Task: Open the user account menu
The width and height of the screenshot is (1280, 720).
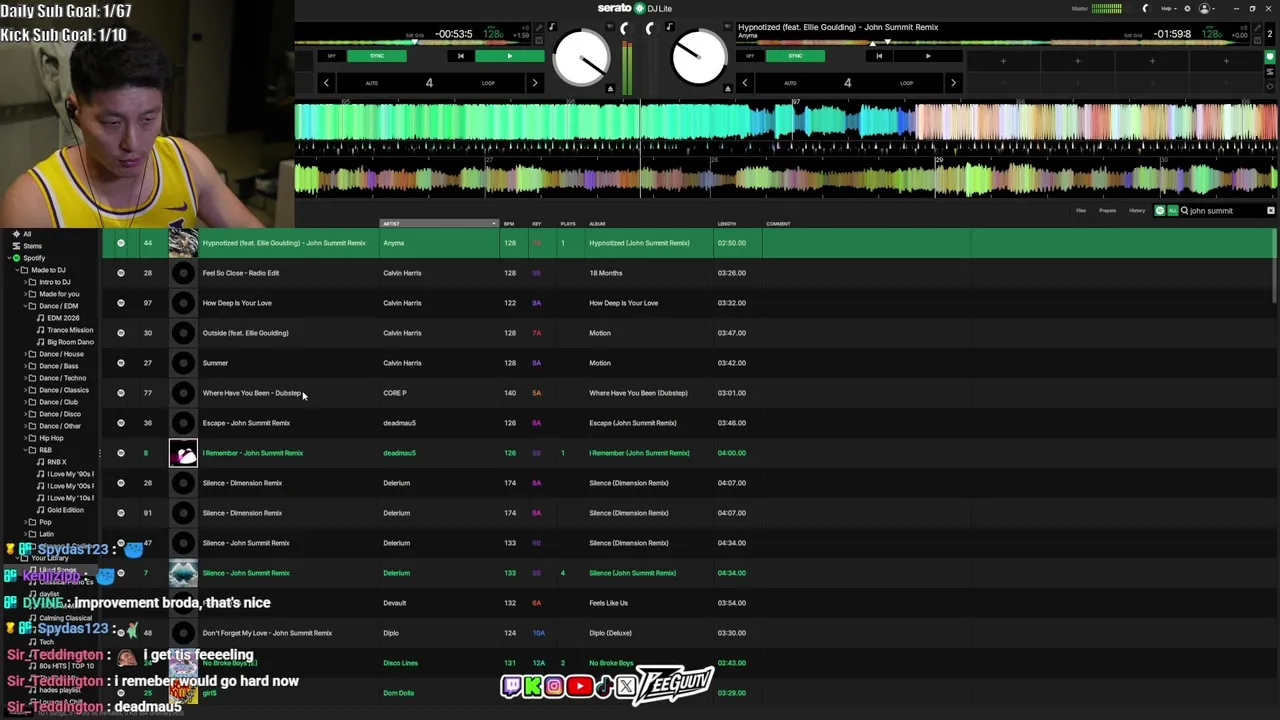Action: pyautogui.click(x=1205, y=8)
